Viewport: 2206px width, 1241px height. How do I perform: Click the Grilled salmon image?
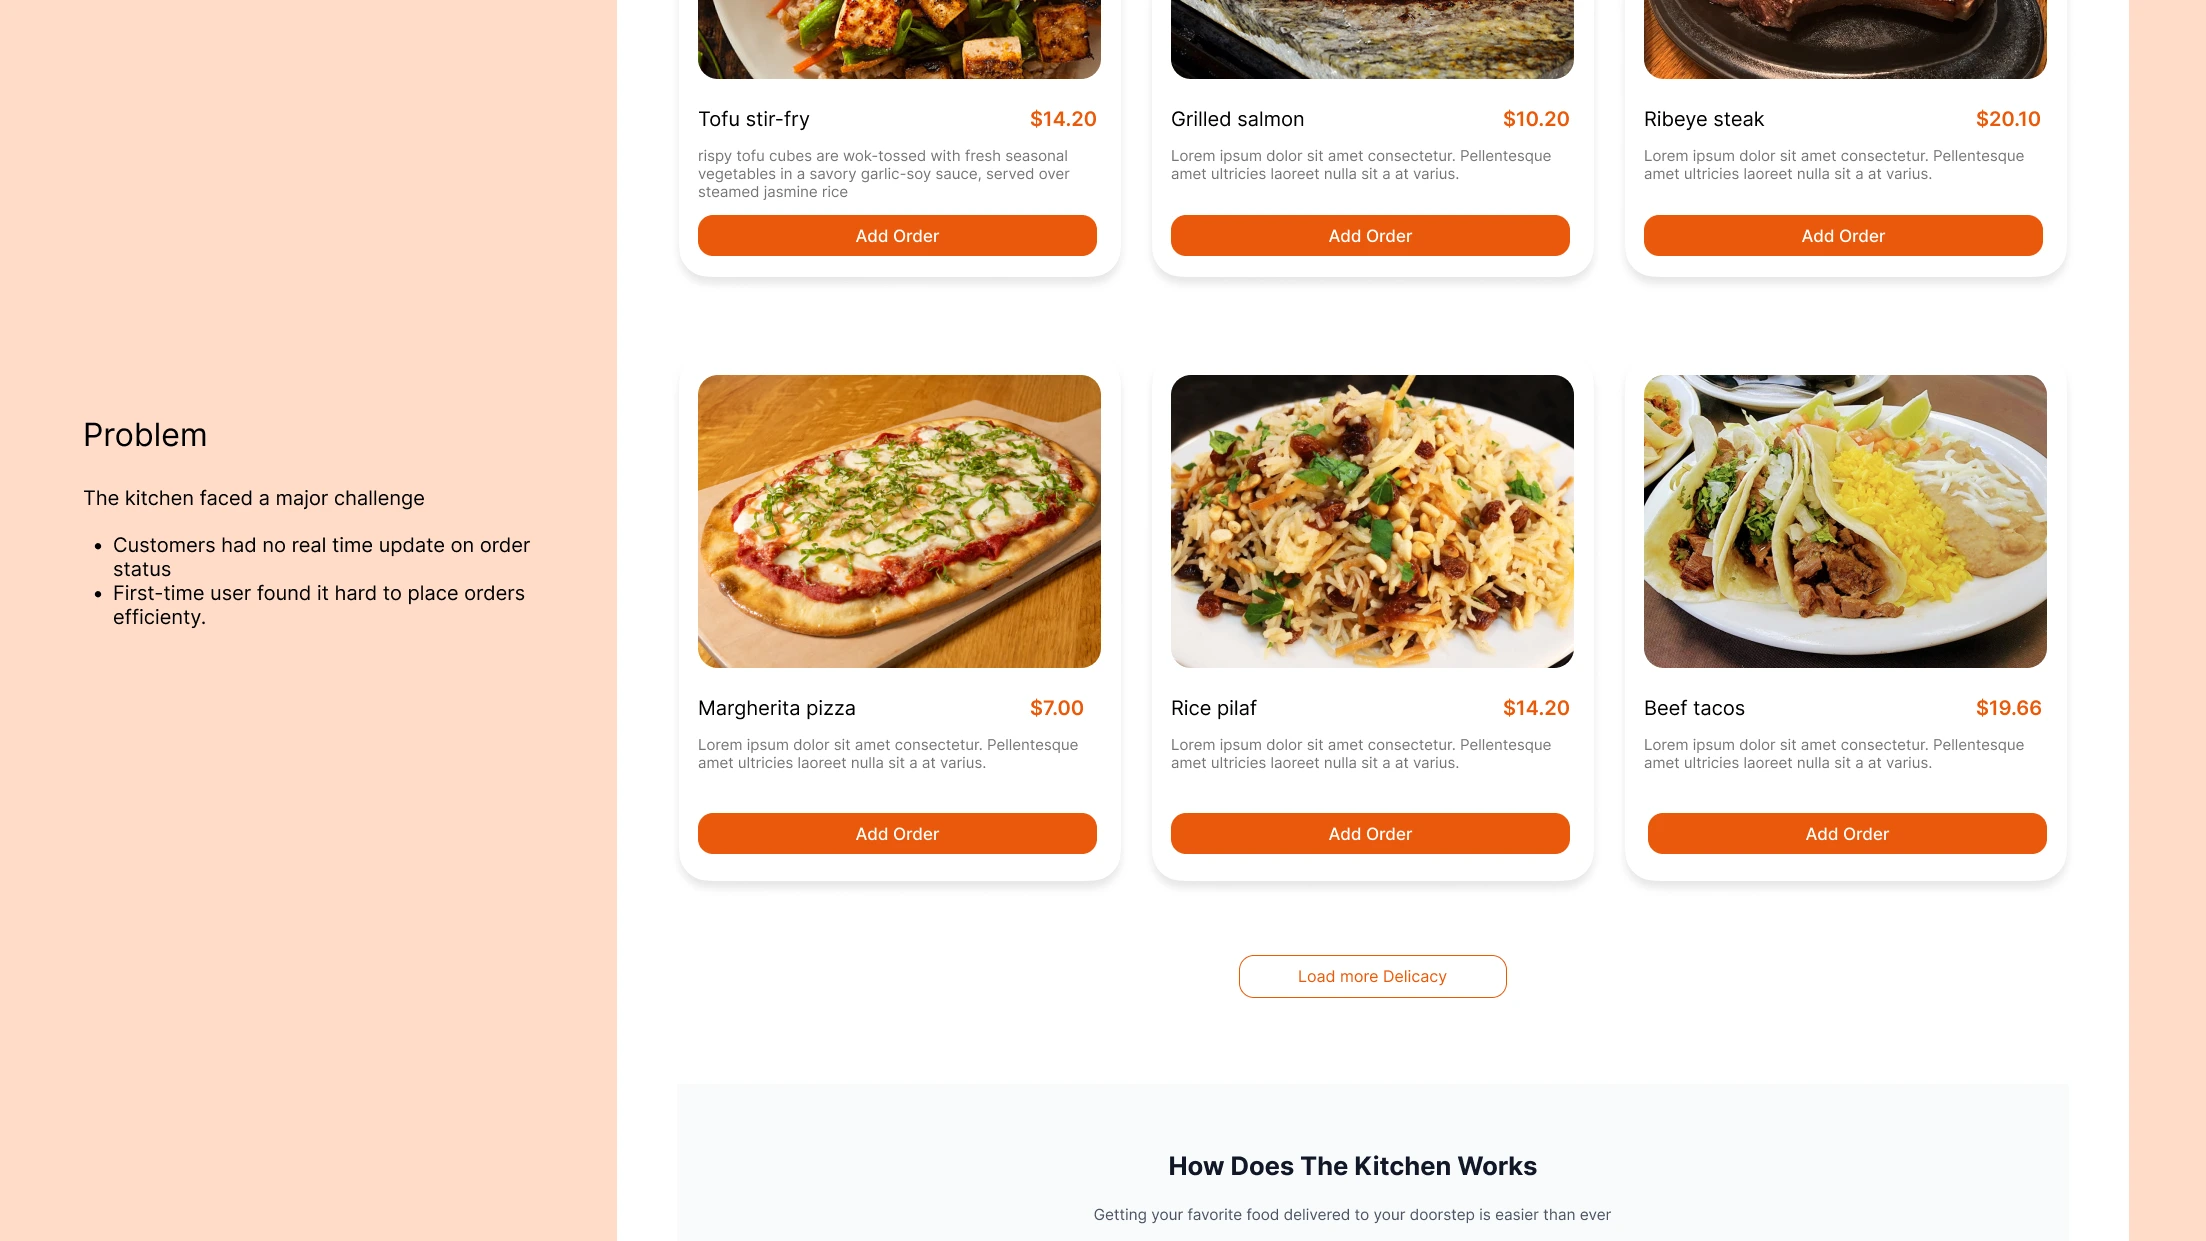[x=1372, y=39]
